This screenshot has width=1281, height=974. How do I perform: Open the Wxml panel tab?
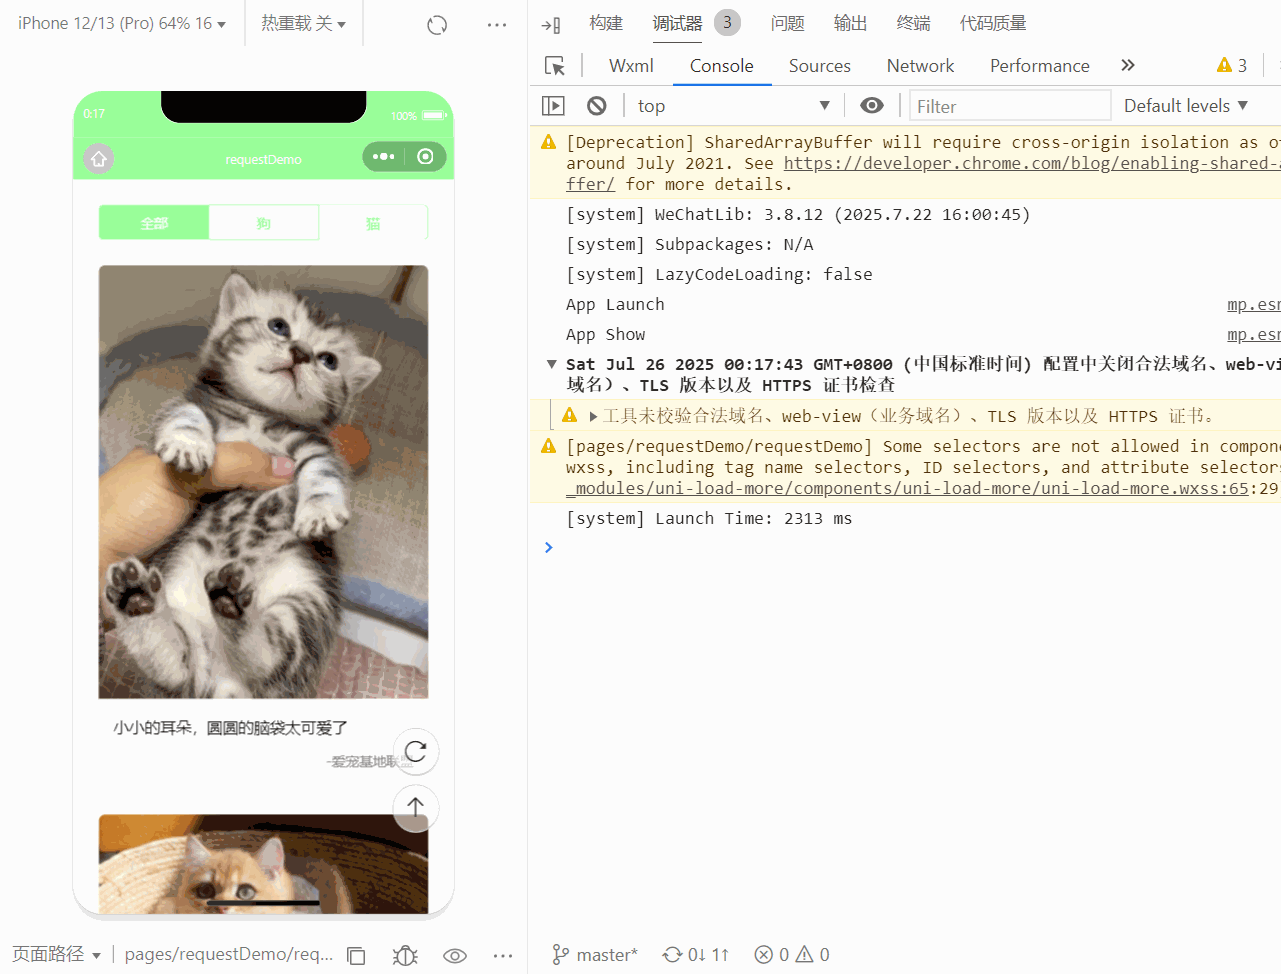[631, 66]
